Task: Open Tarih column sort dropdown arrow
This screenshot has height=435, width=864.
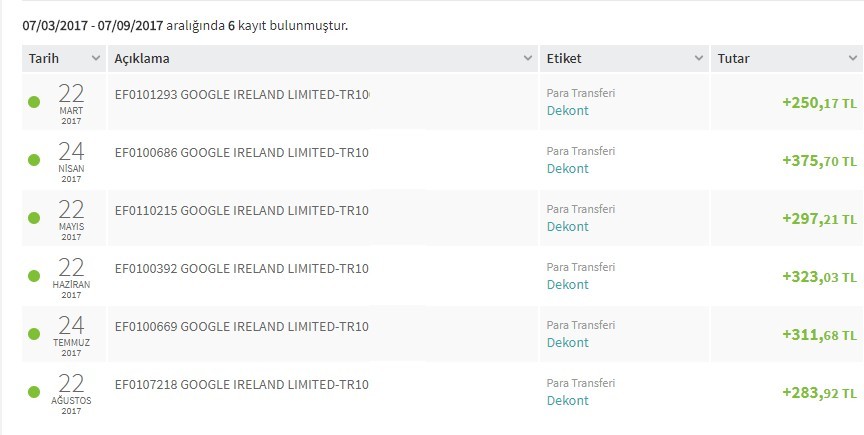Action: click(x=96, y=58)
